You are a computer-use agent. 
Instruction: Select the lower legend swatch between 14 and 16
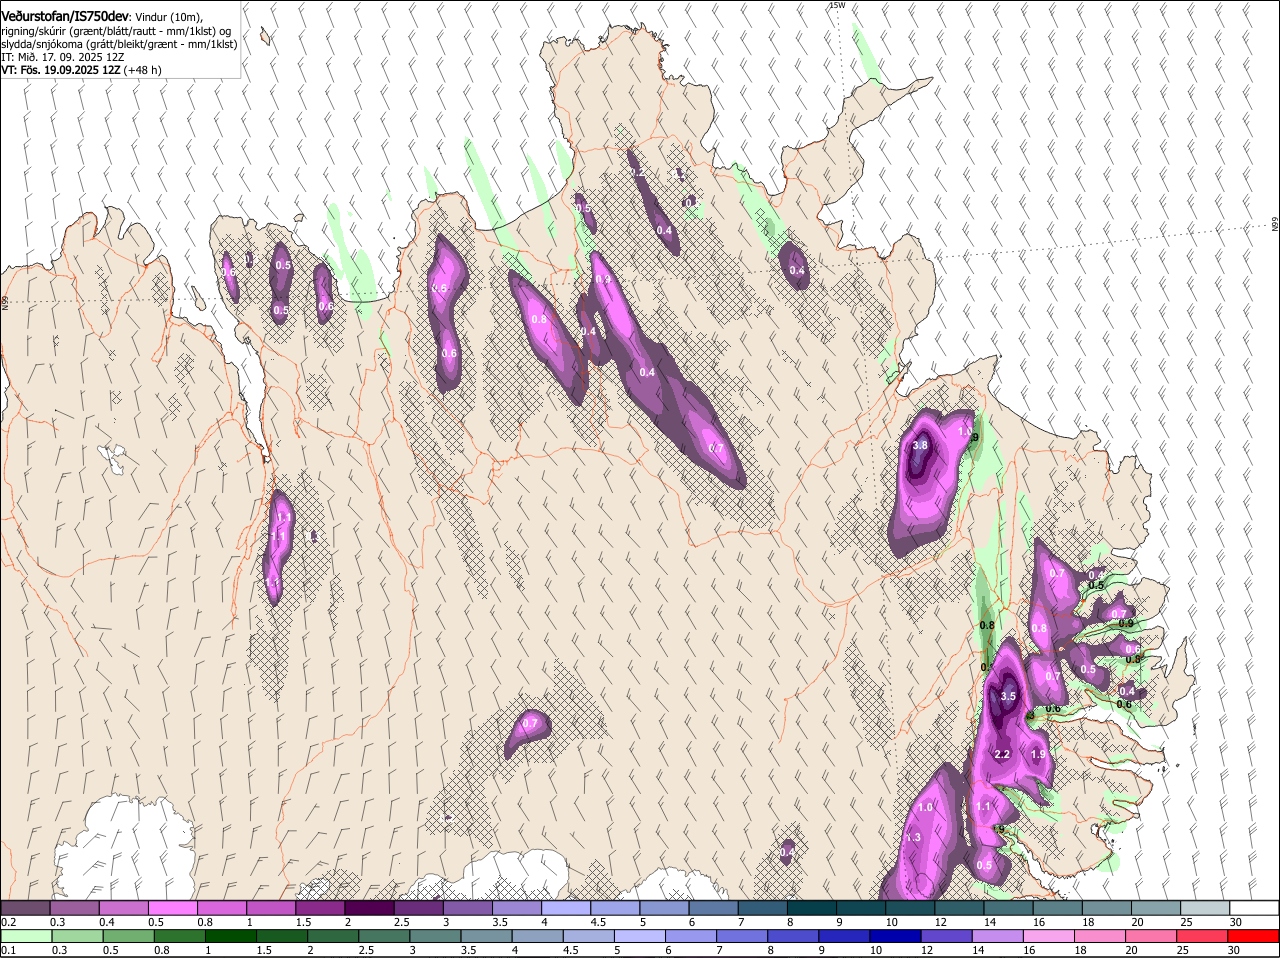coord(997,936)
